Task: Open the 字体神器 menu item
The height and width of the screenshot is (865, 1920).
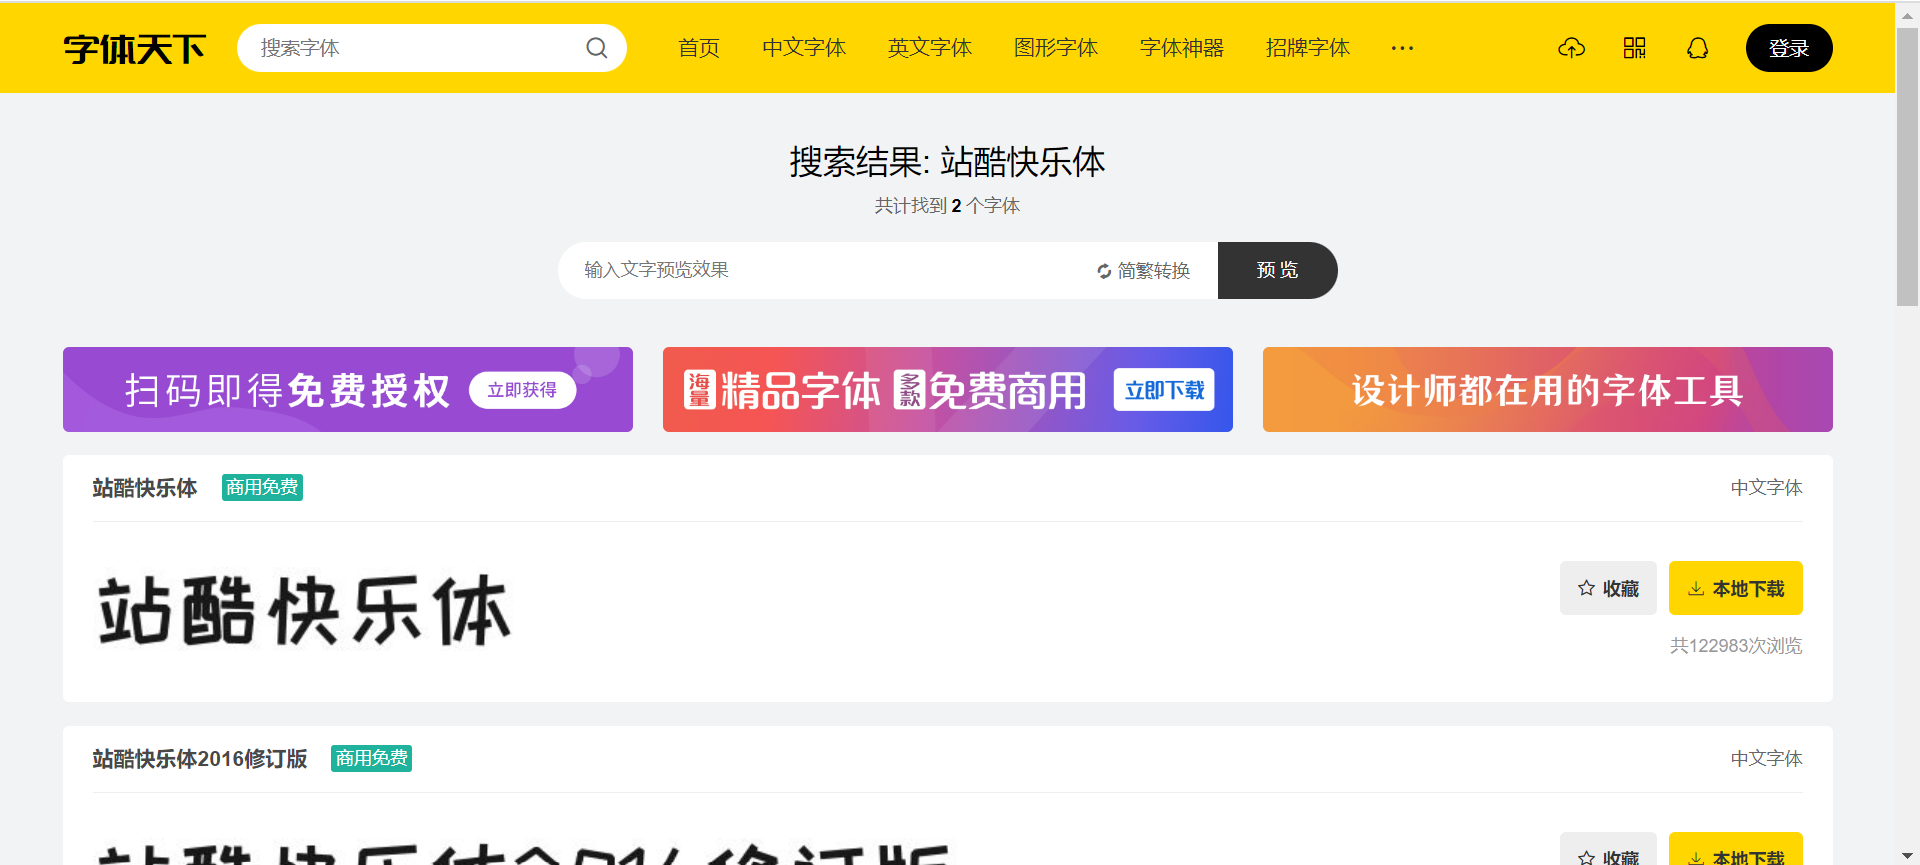Action: click(x=1182, y=48)
